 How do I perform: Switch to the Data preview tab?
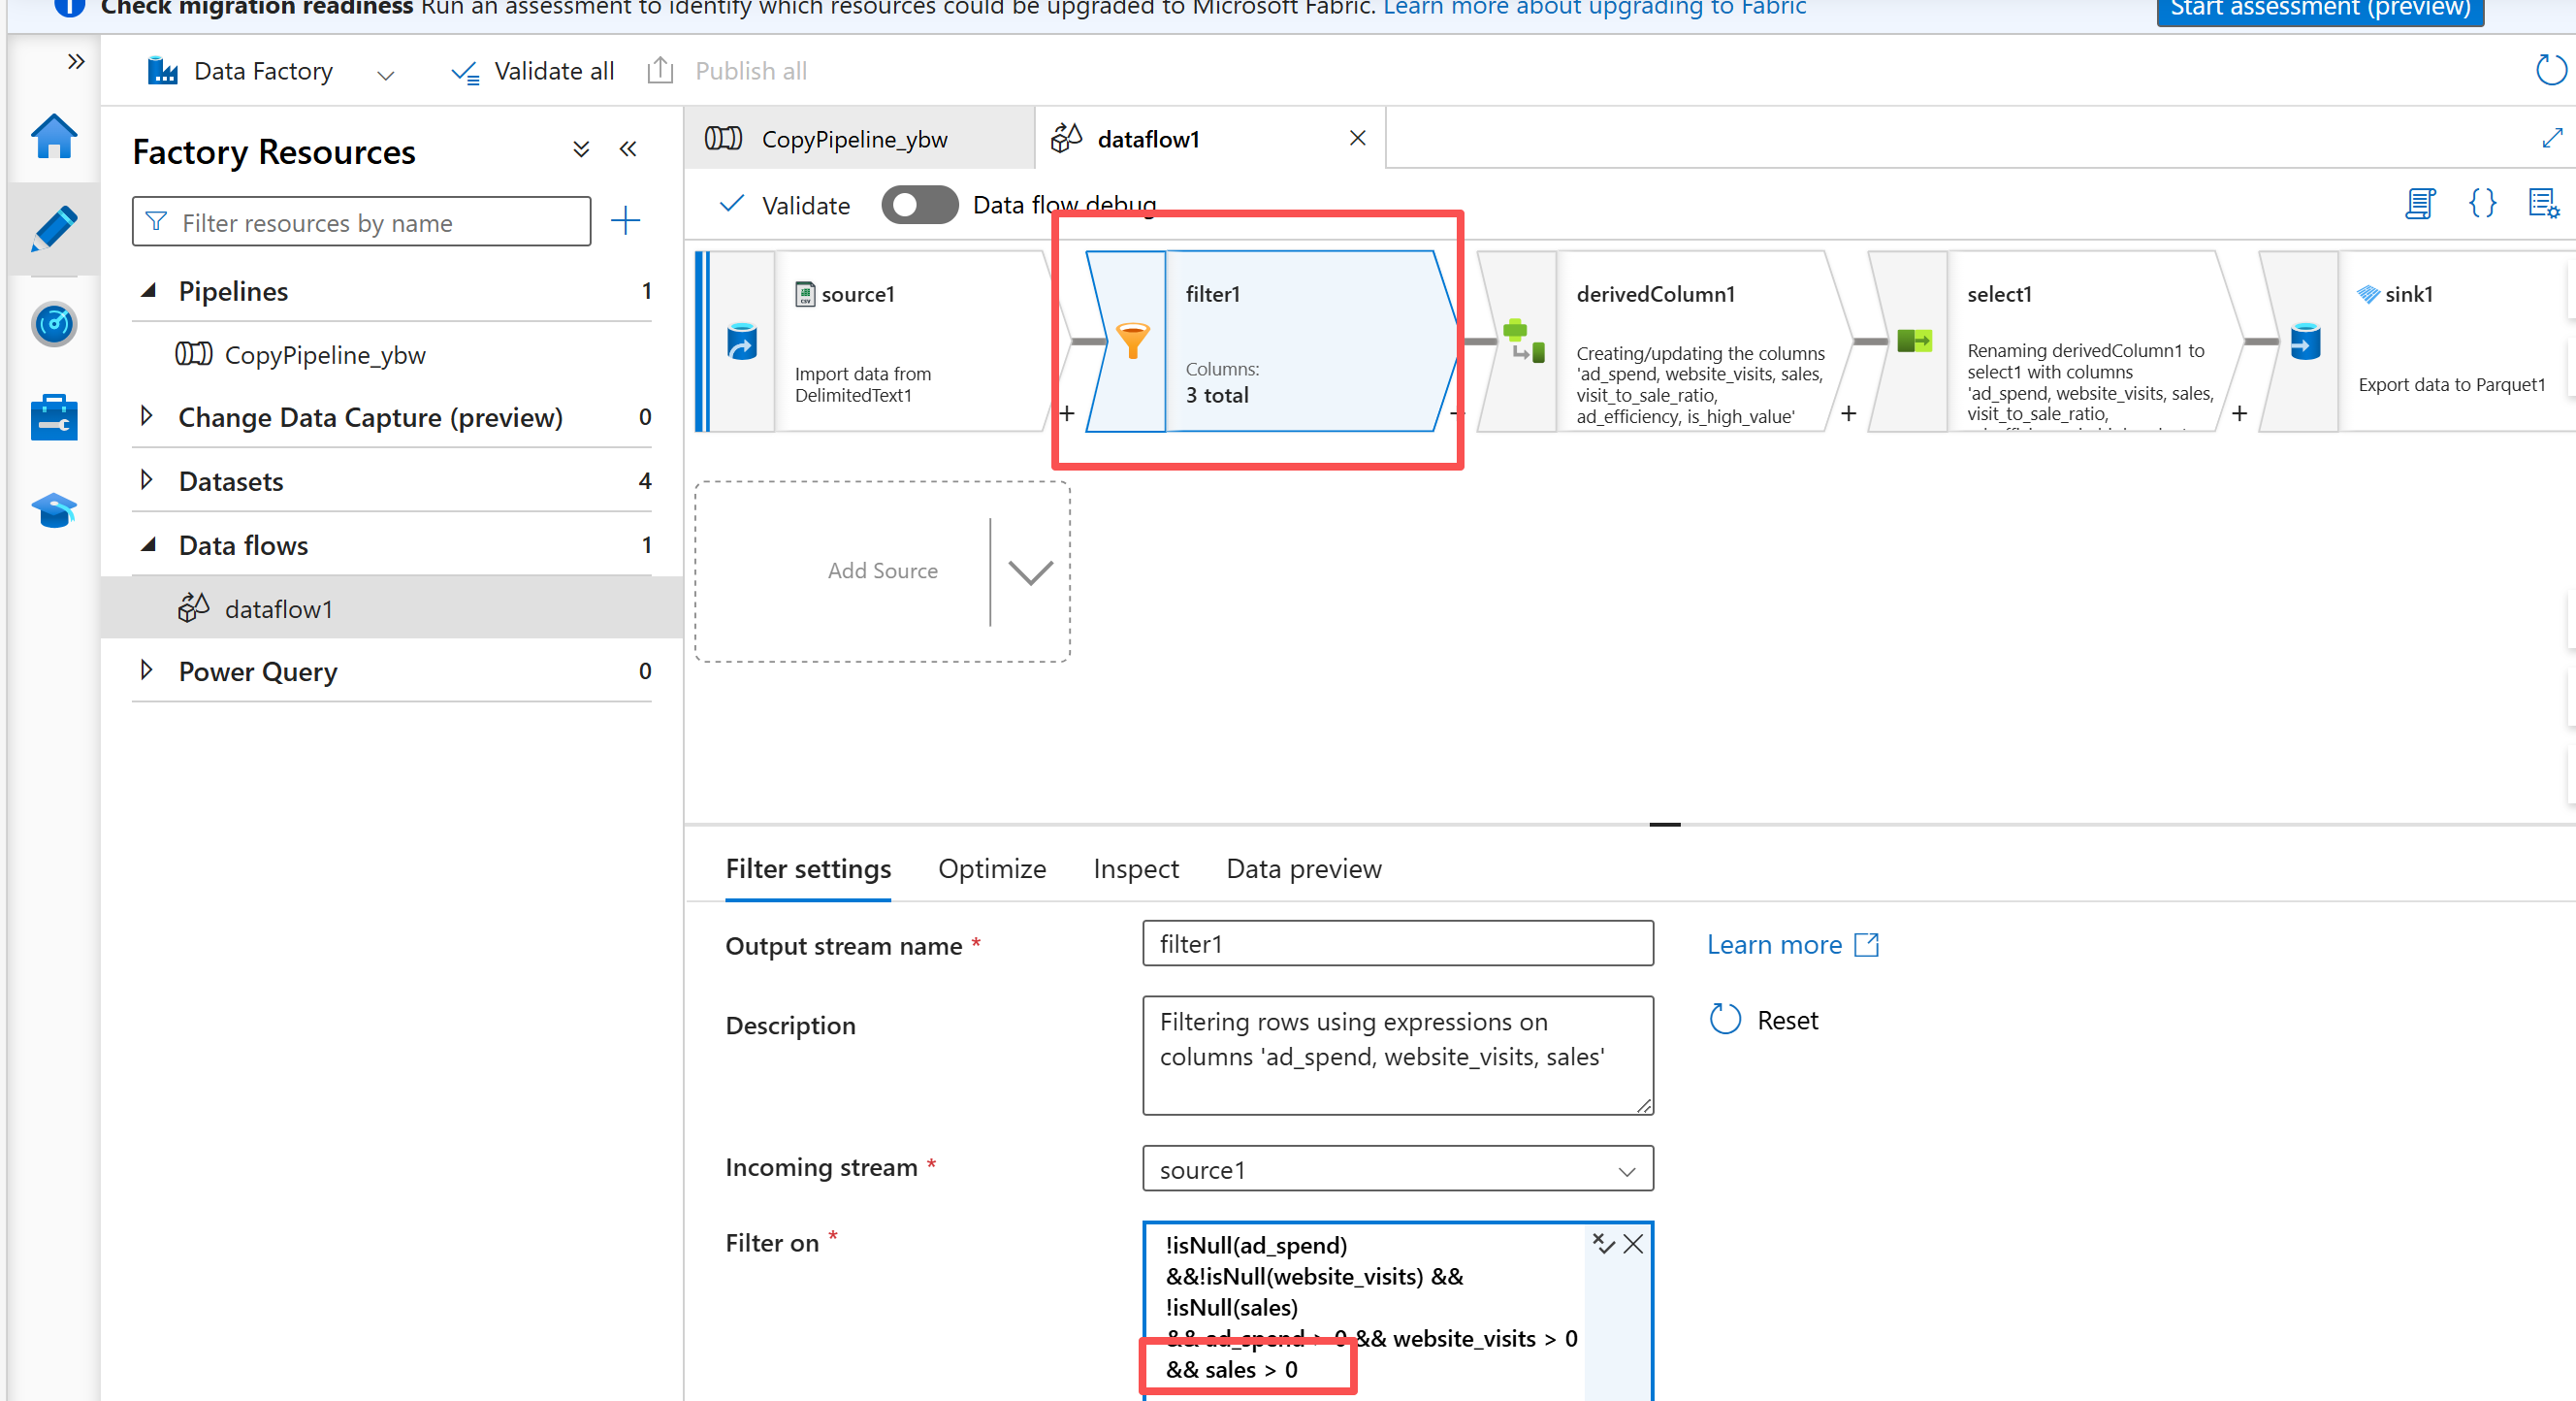coord(1303,868)
